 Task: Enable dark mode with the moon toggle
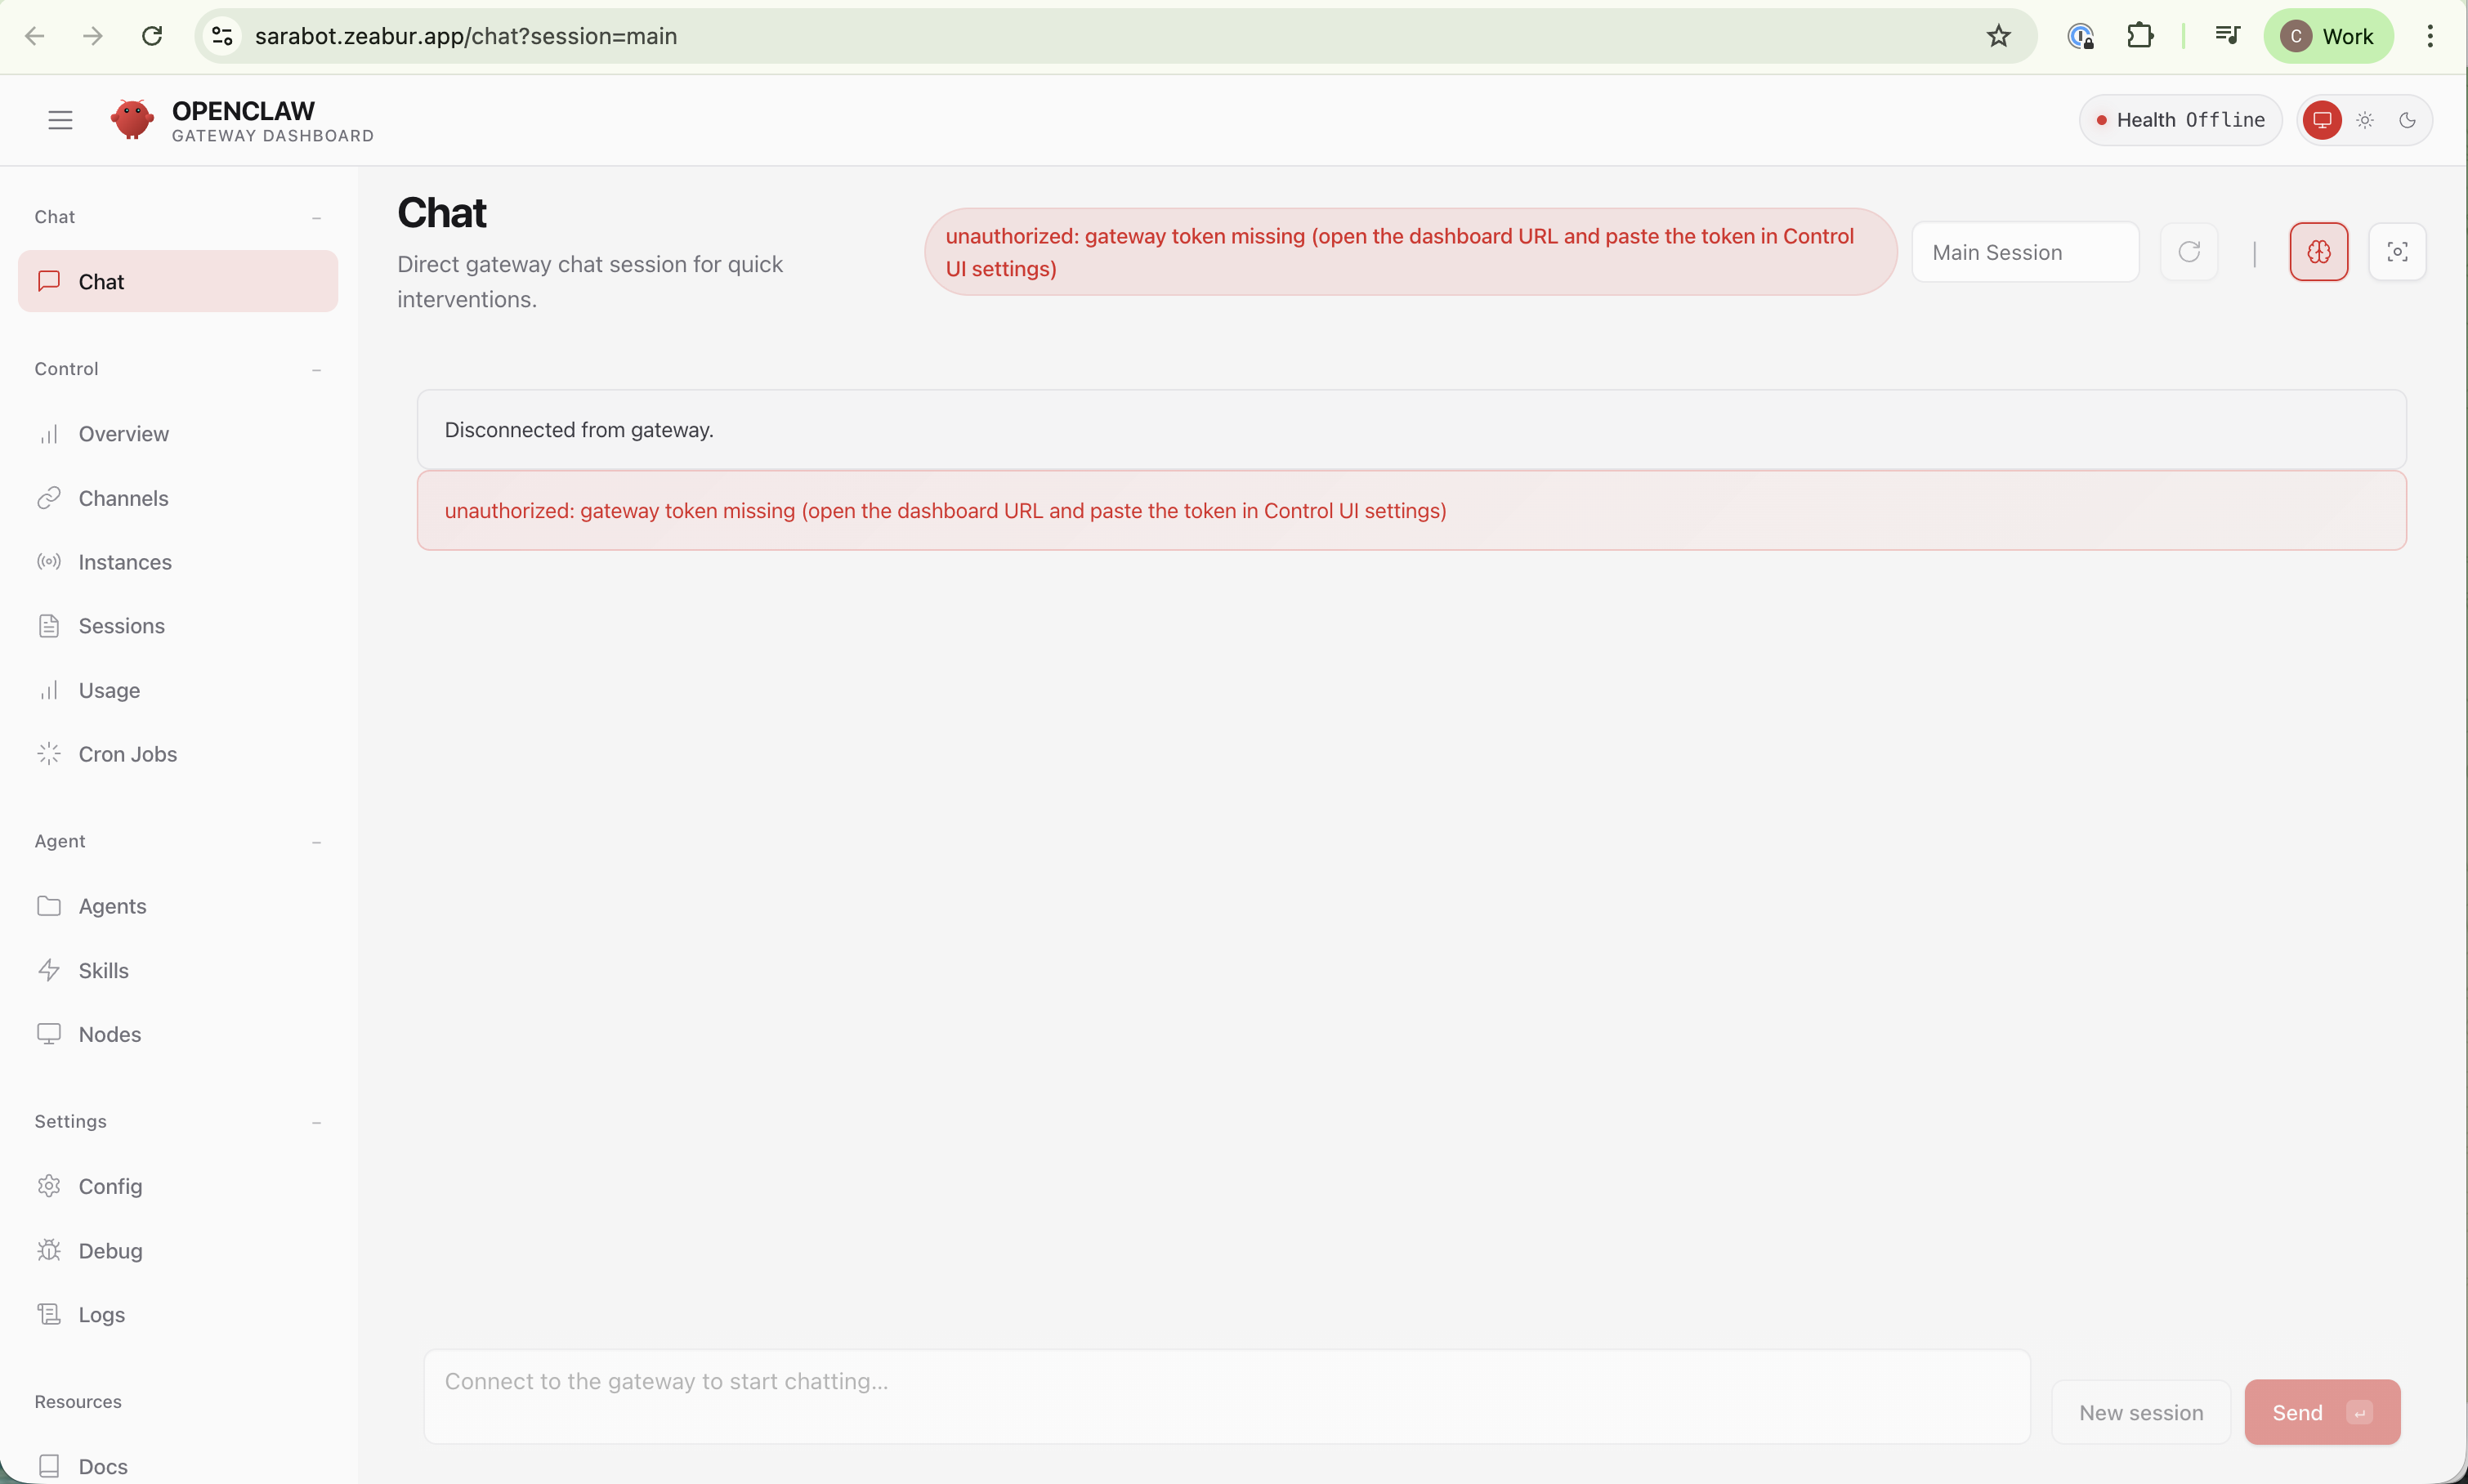(2407, 119)
